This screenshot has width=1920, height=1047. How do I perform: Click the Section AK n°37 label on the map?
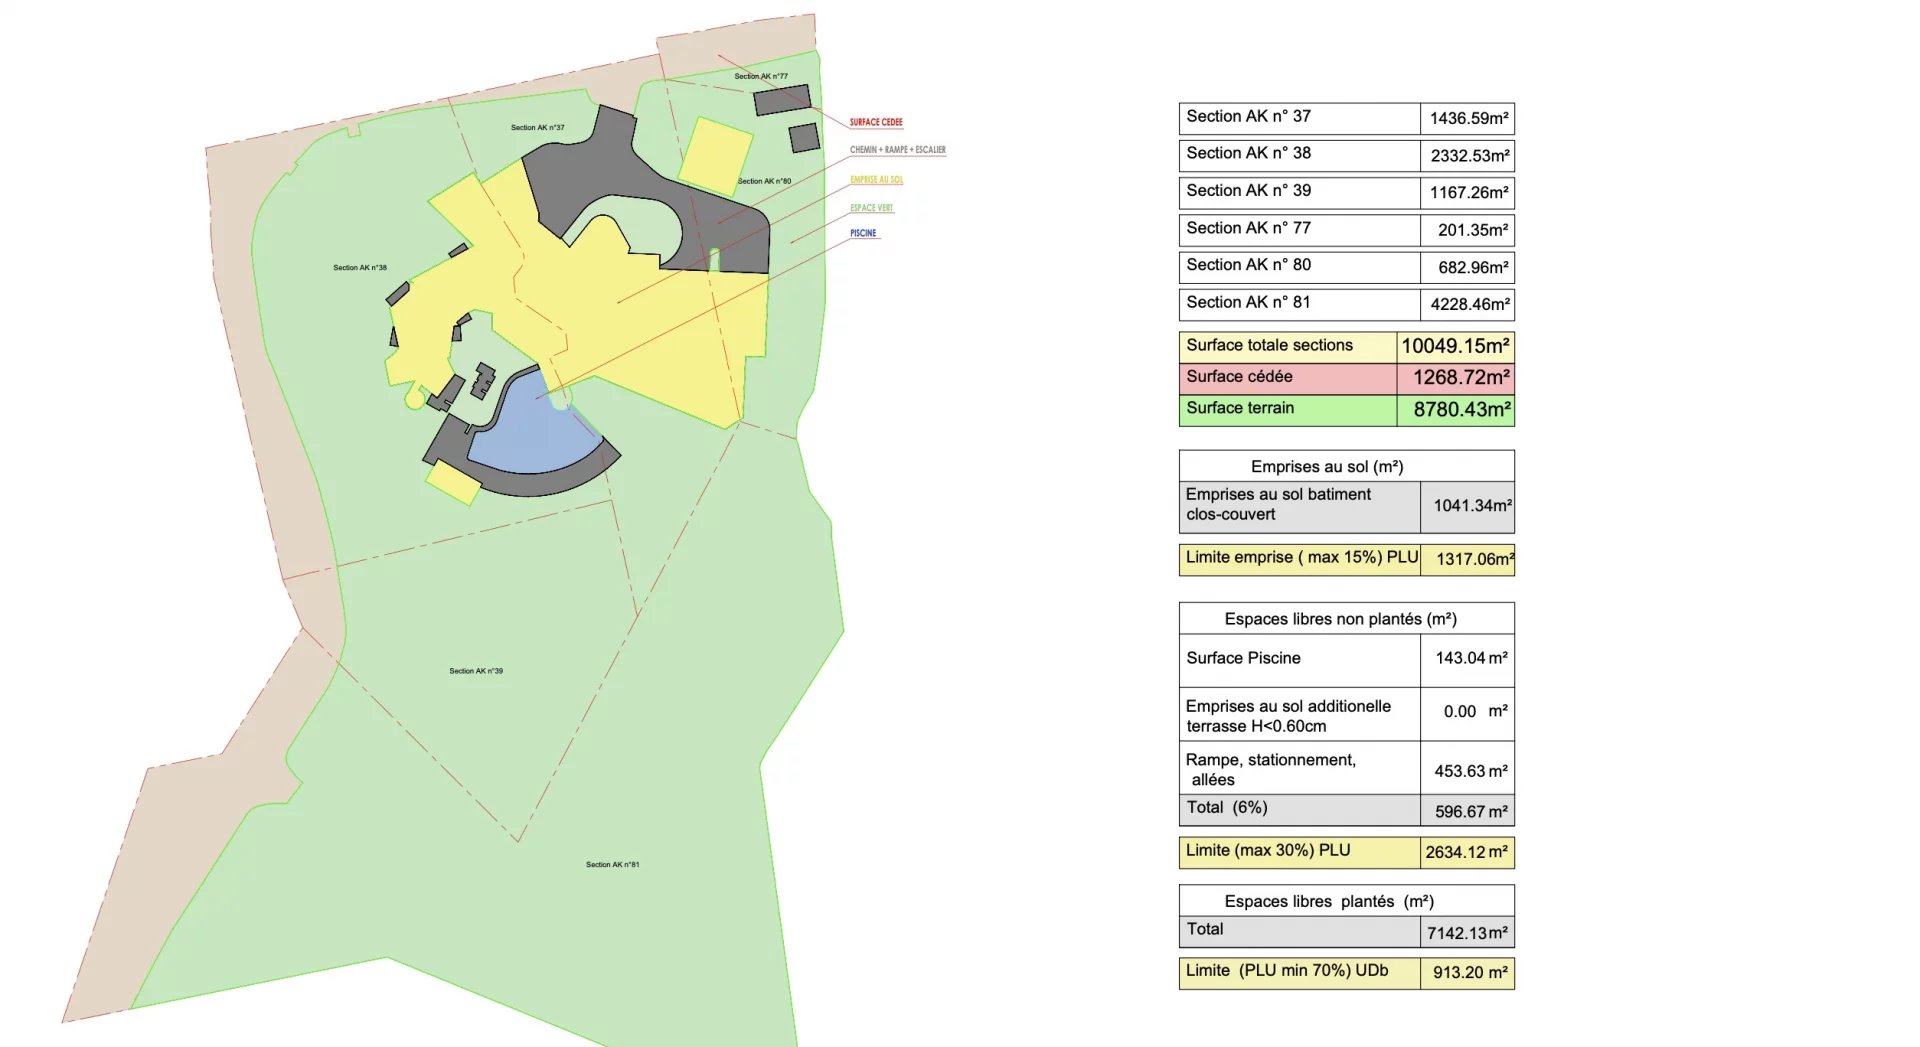click(x=537, y=128)
